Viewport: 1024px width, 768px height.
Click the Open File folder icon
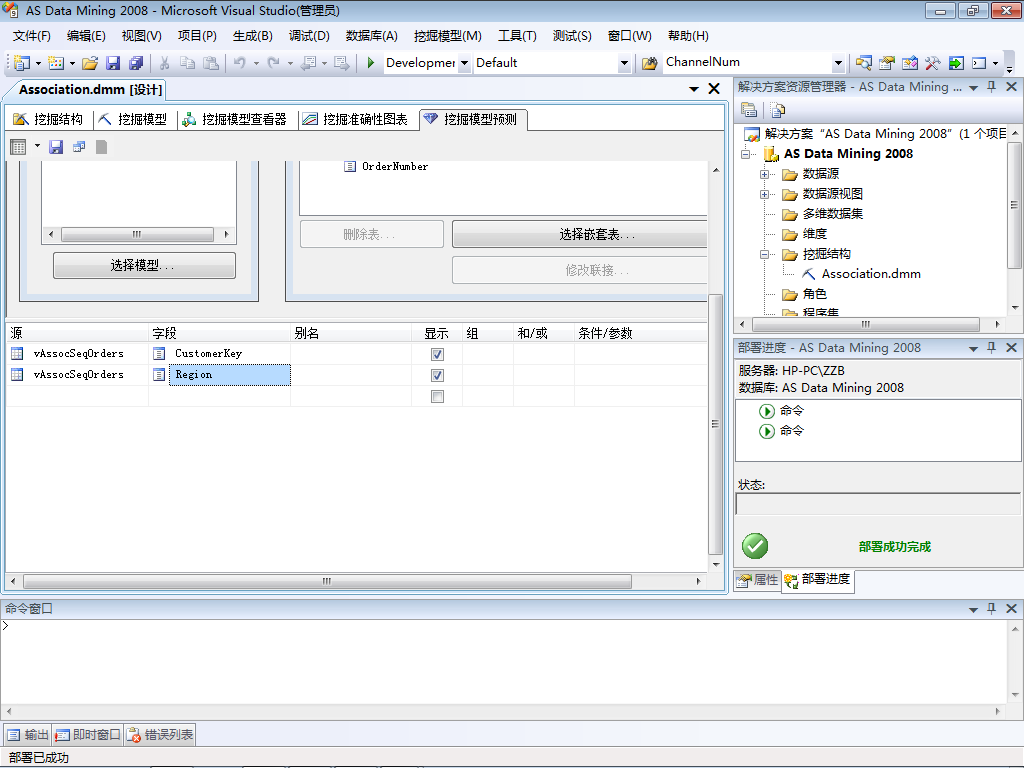coord(90,63)
